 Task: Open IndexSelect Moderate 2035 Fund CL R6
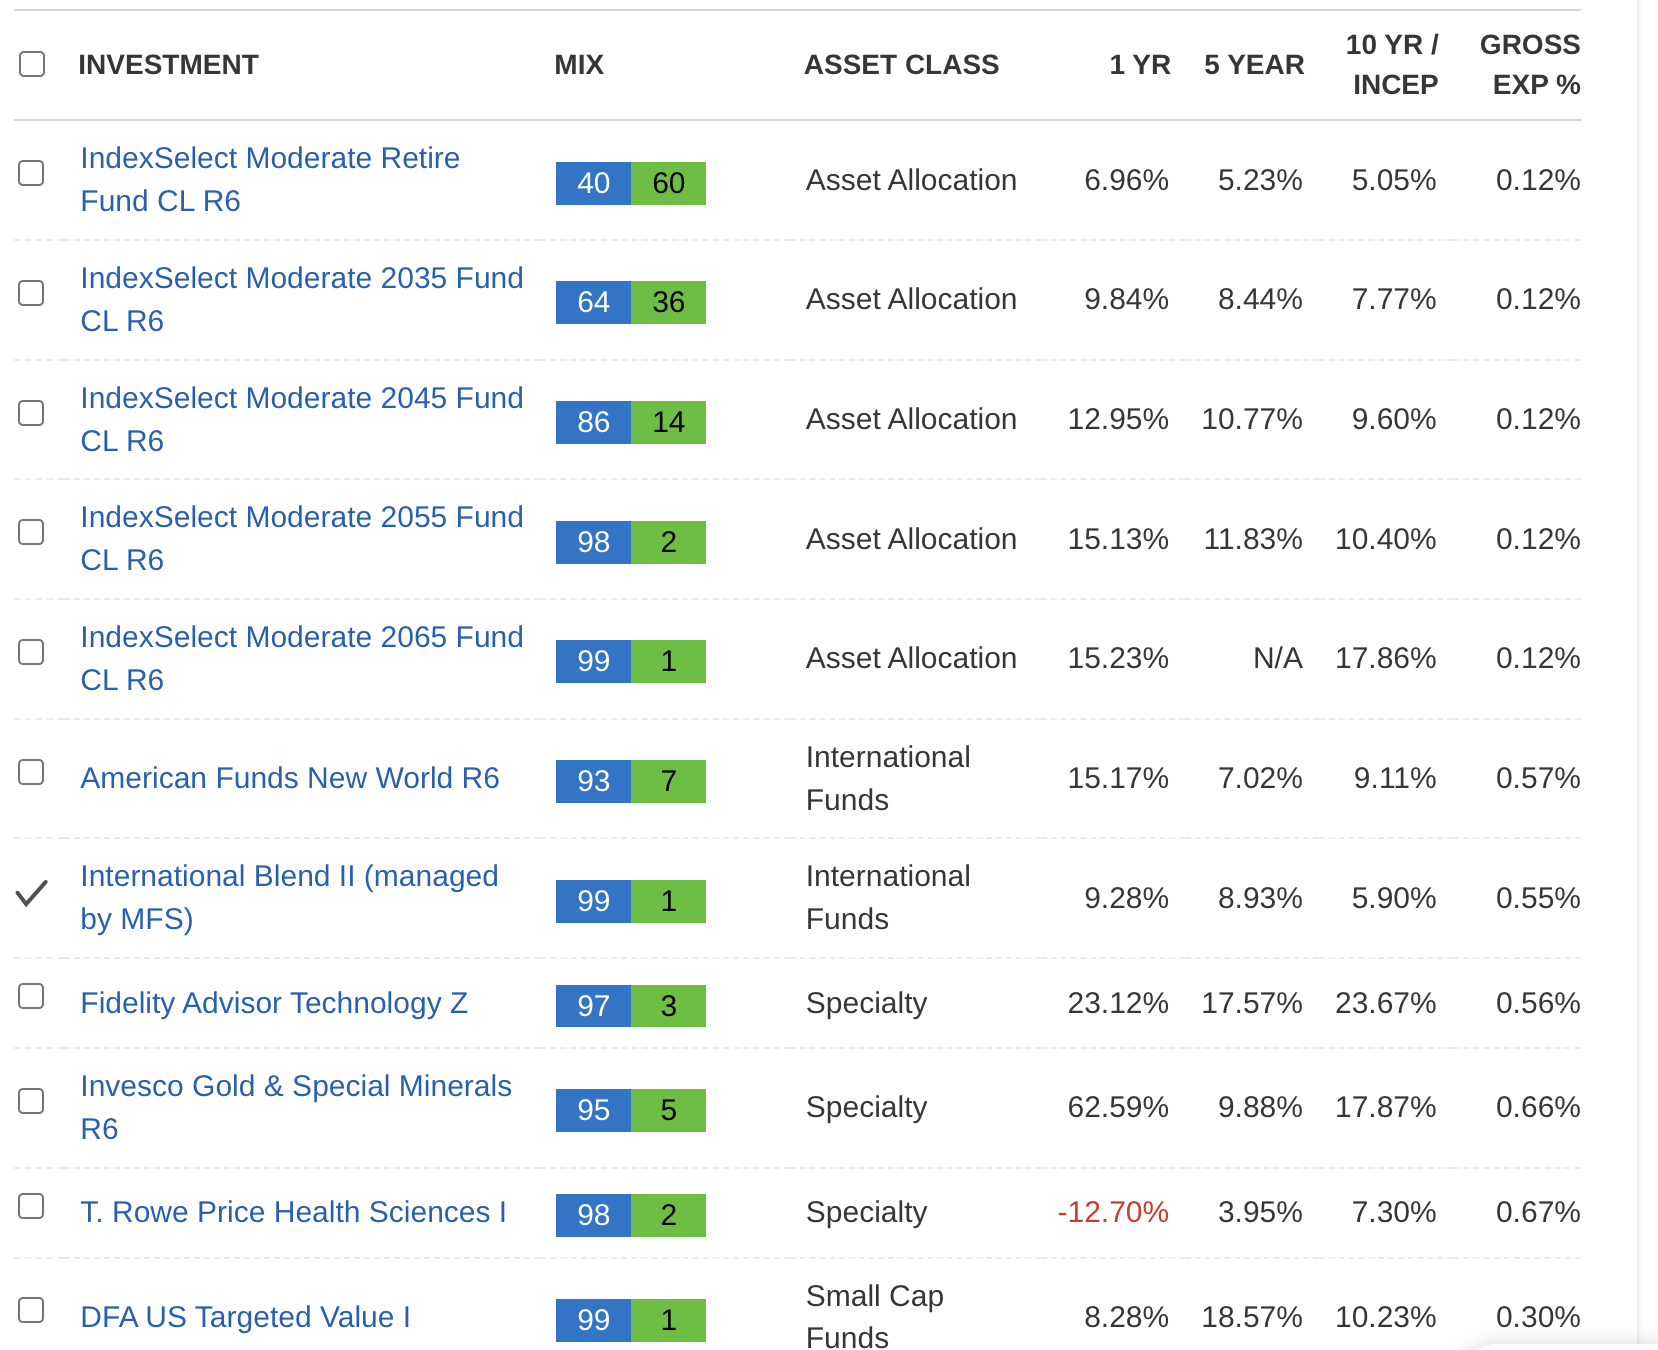(302, 299)
